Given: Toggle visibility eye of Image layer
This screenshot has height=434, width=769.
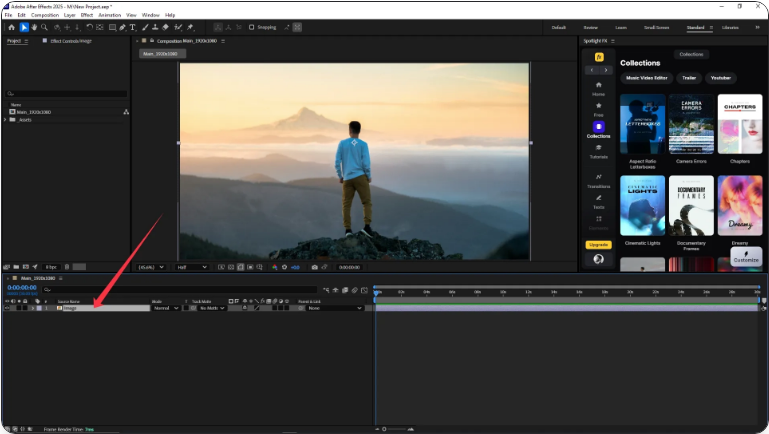Looking at the screenshot, I should point(8,308).
